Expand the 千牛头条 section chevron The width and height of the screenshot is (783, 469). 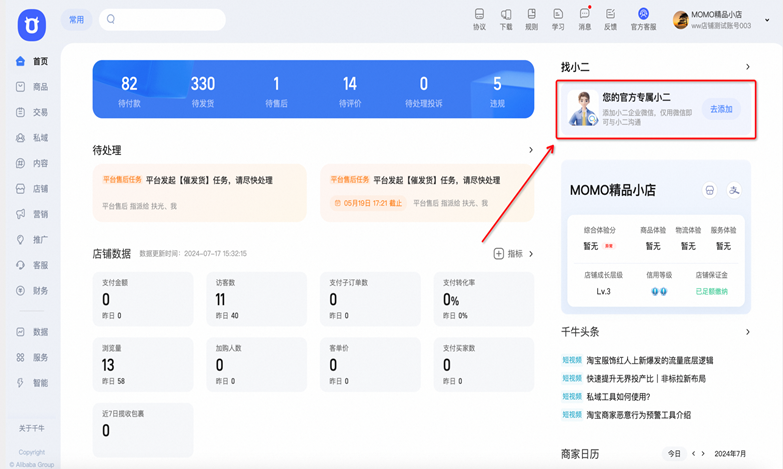pos(748,332)
